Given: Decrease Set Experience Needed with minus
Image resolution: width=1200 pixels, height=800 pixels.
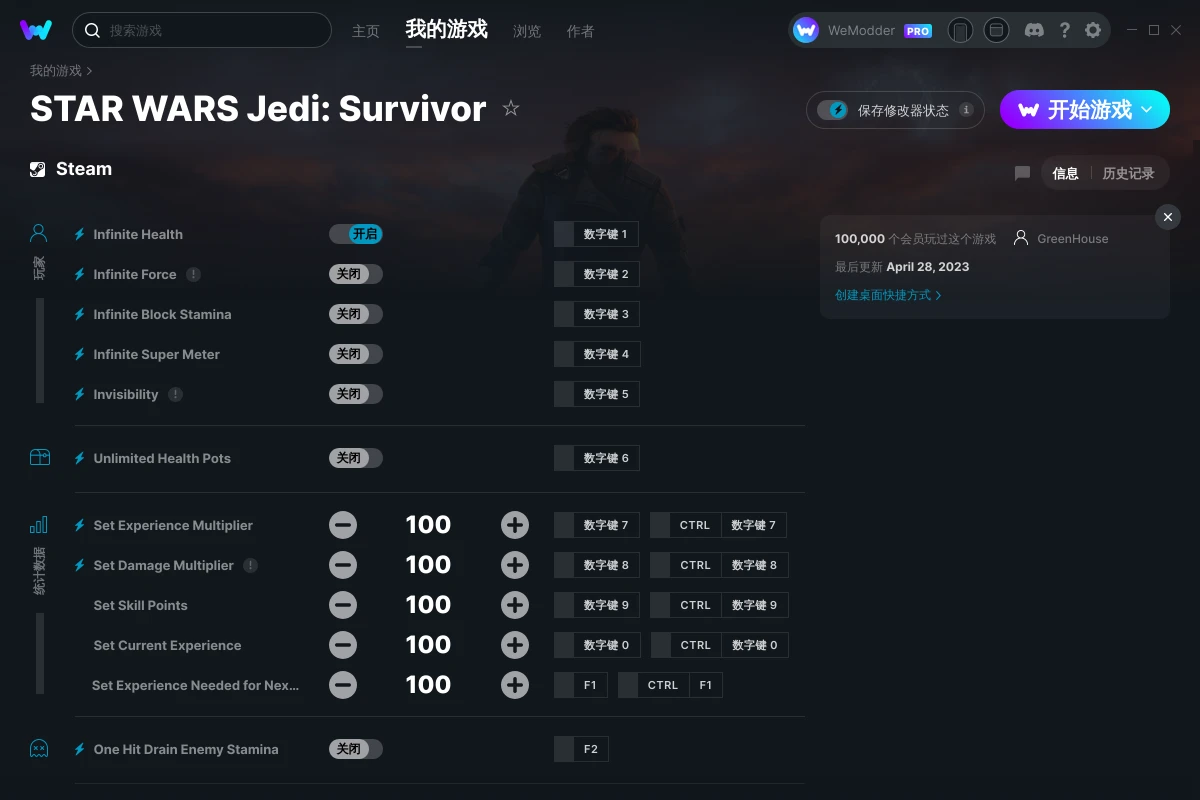Looking at the screenshot, I should 343,685.
